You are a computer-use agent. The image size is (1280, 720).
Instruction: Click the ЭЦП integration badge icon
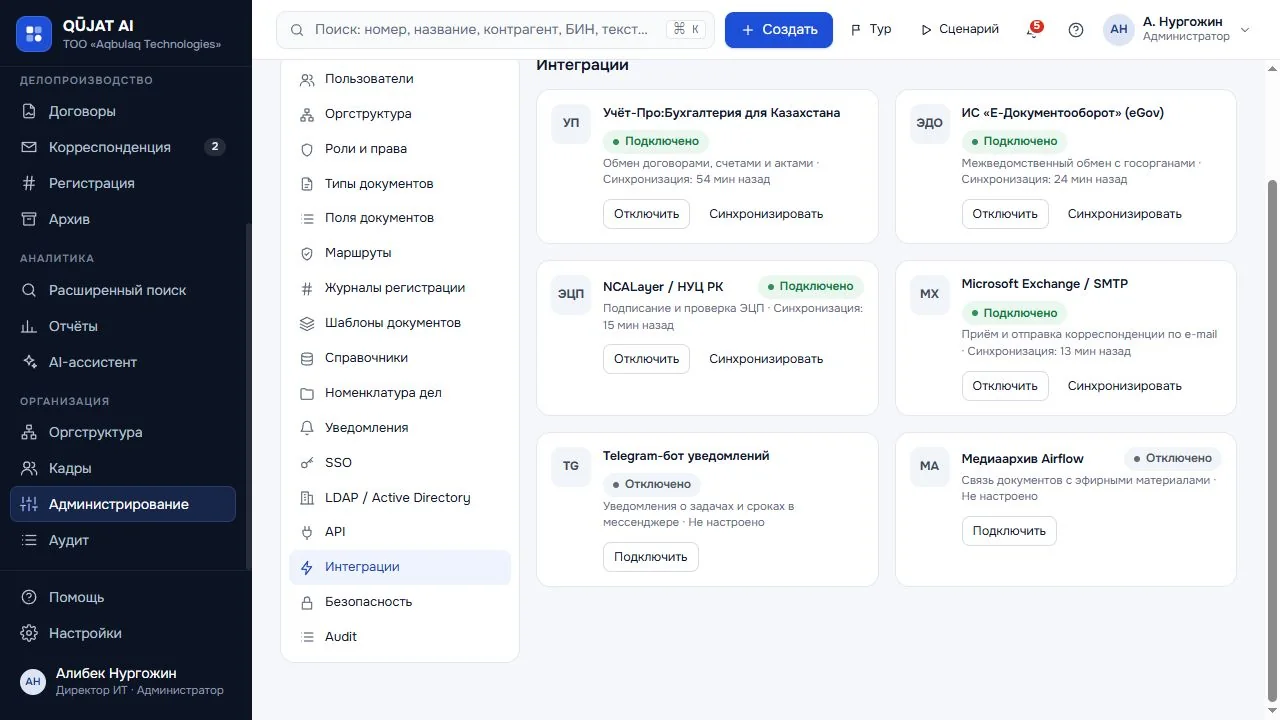click(571, 295)
